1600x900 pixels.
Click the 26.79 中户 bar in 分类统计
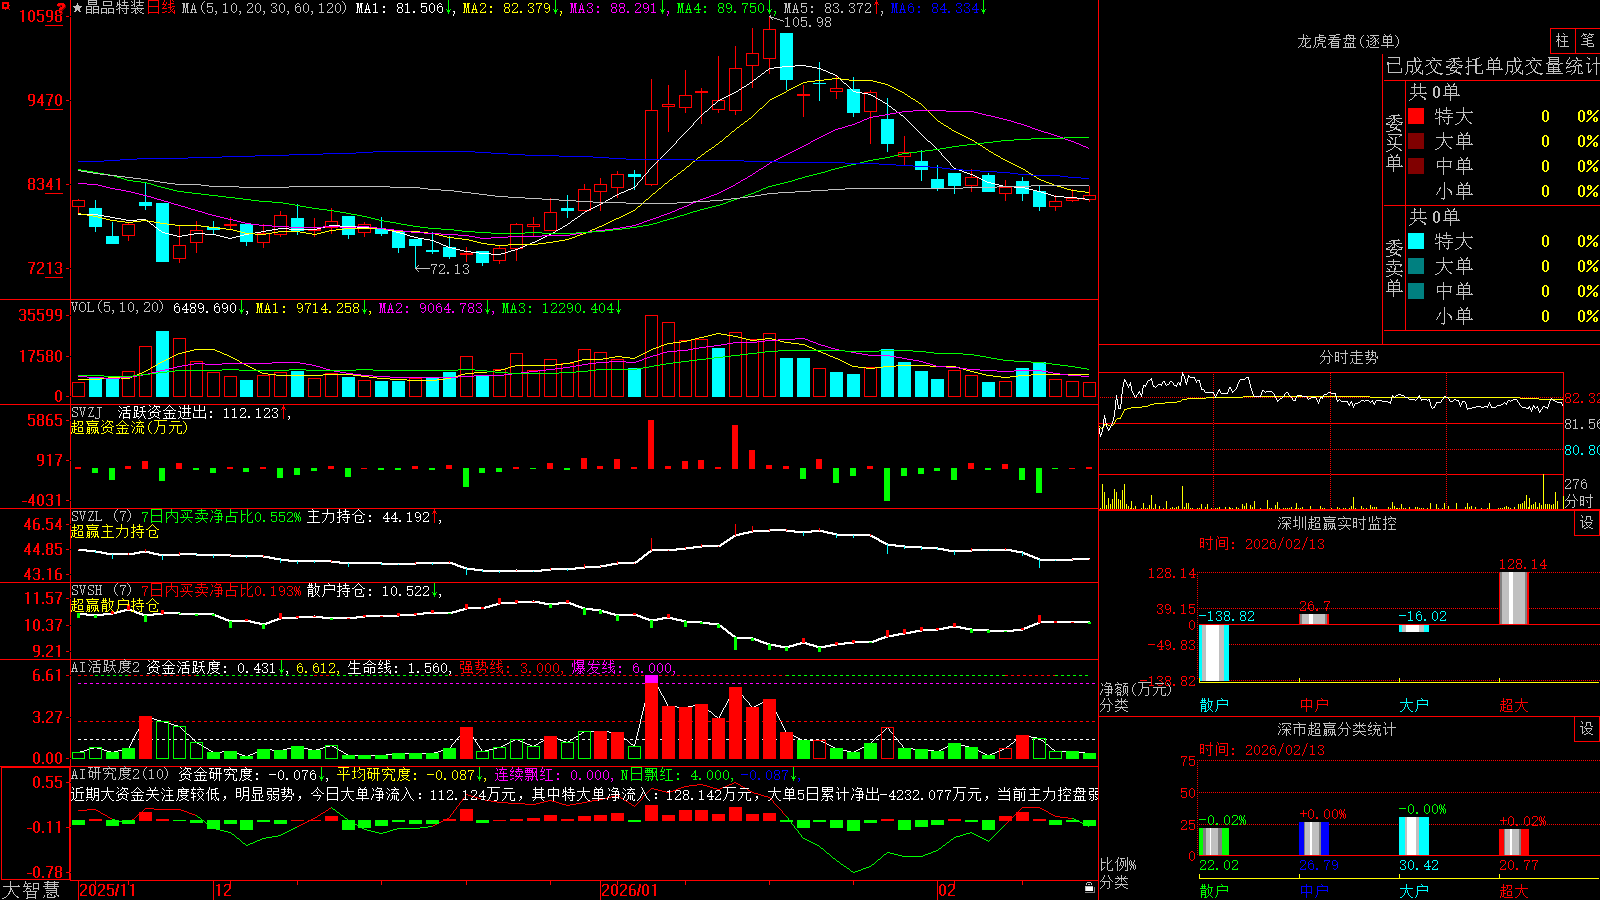[x=1314, y=839]
